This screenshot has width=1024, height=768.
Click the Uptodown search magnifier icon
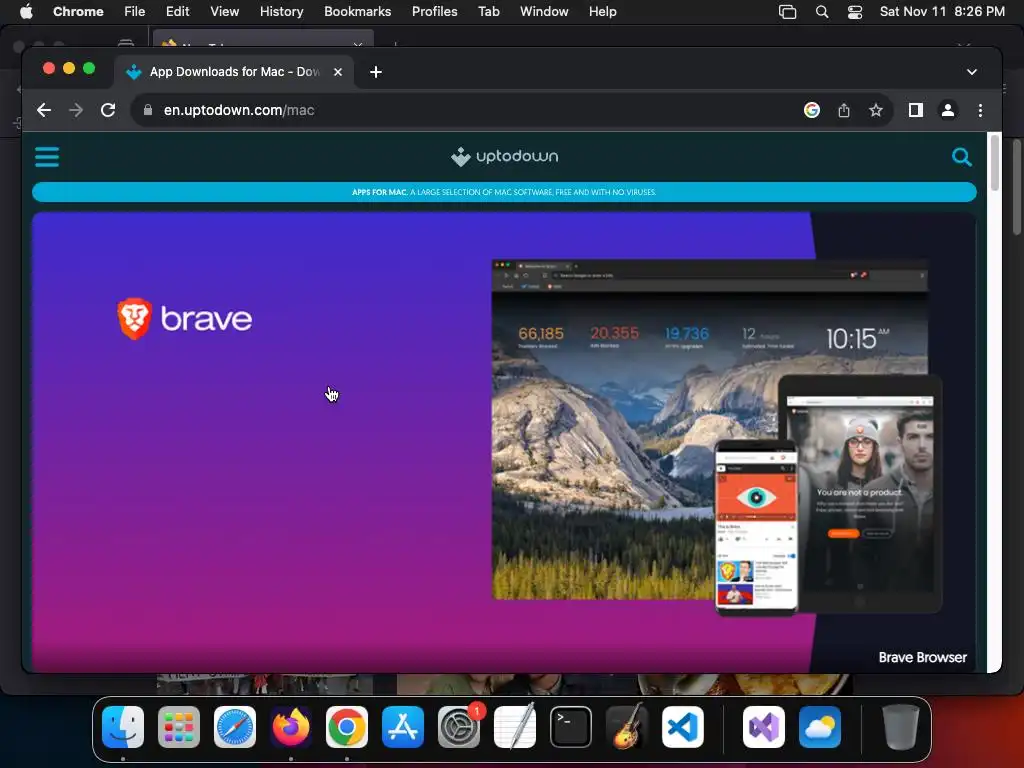pos(961,157)
